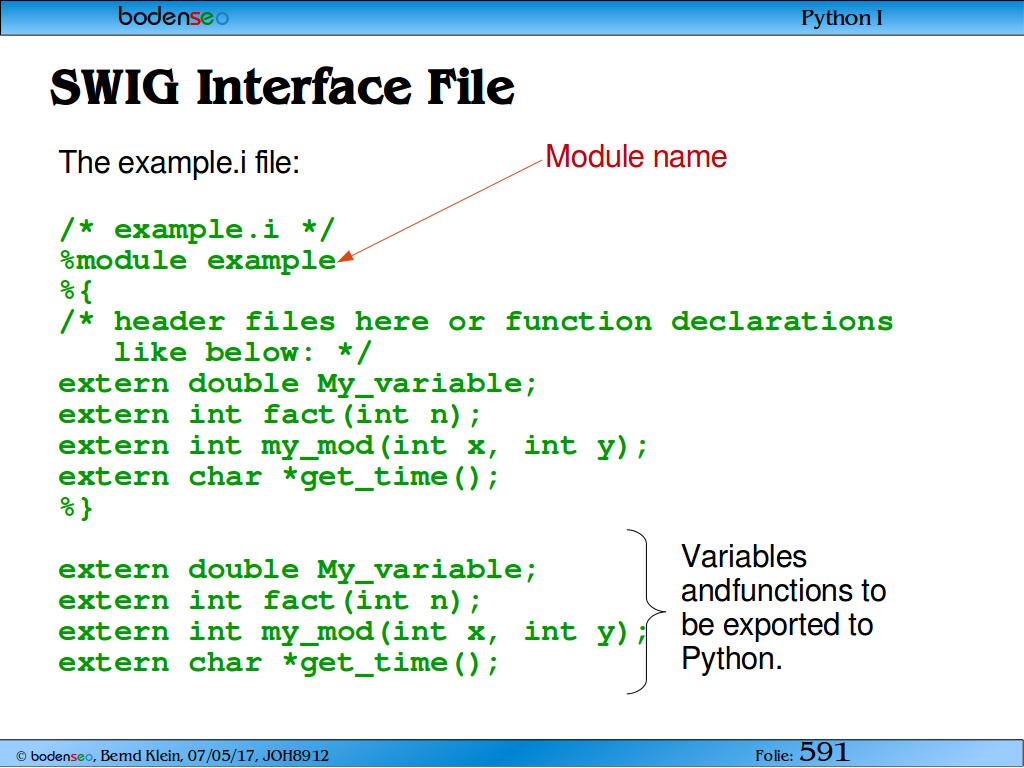Click the red 'Module name' label
Screen dimensions: 1024x768
(636, 157)
